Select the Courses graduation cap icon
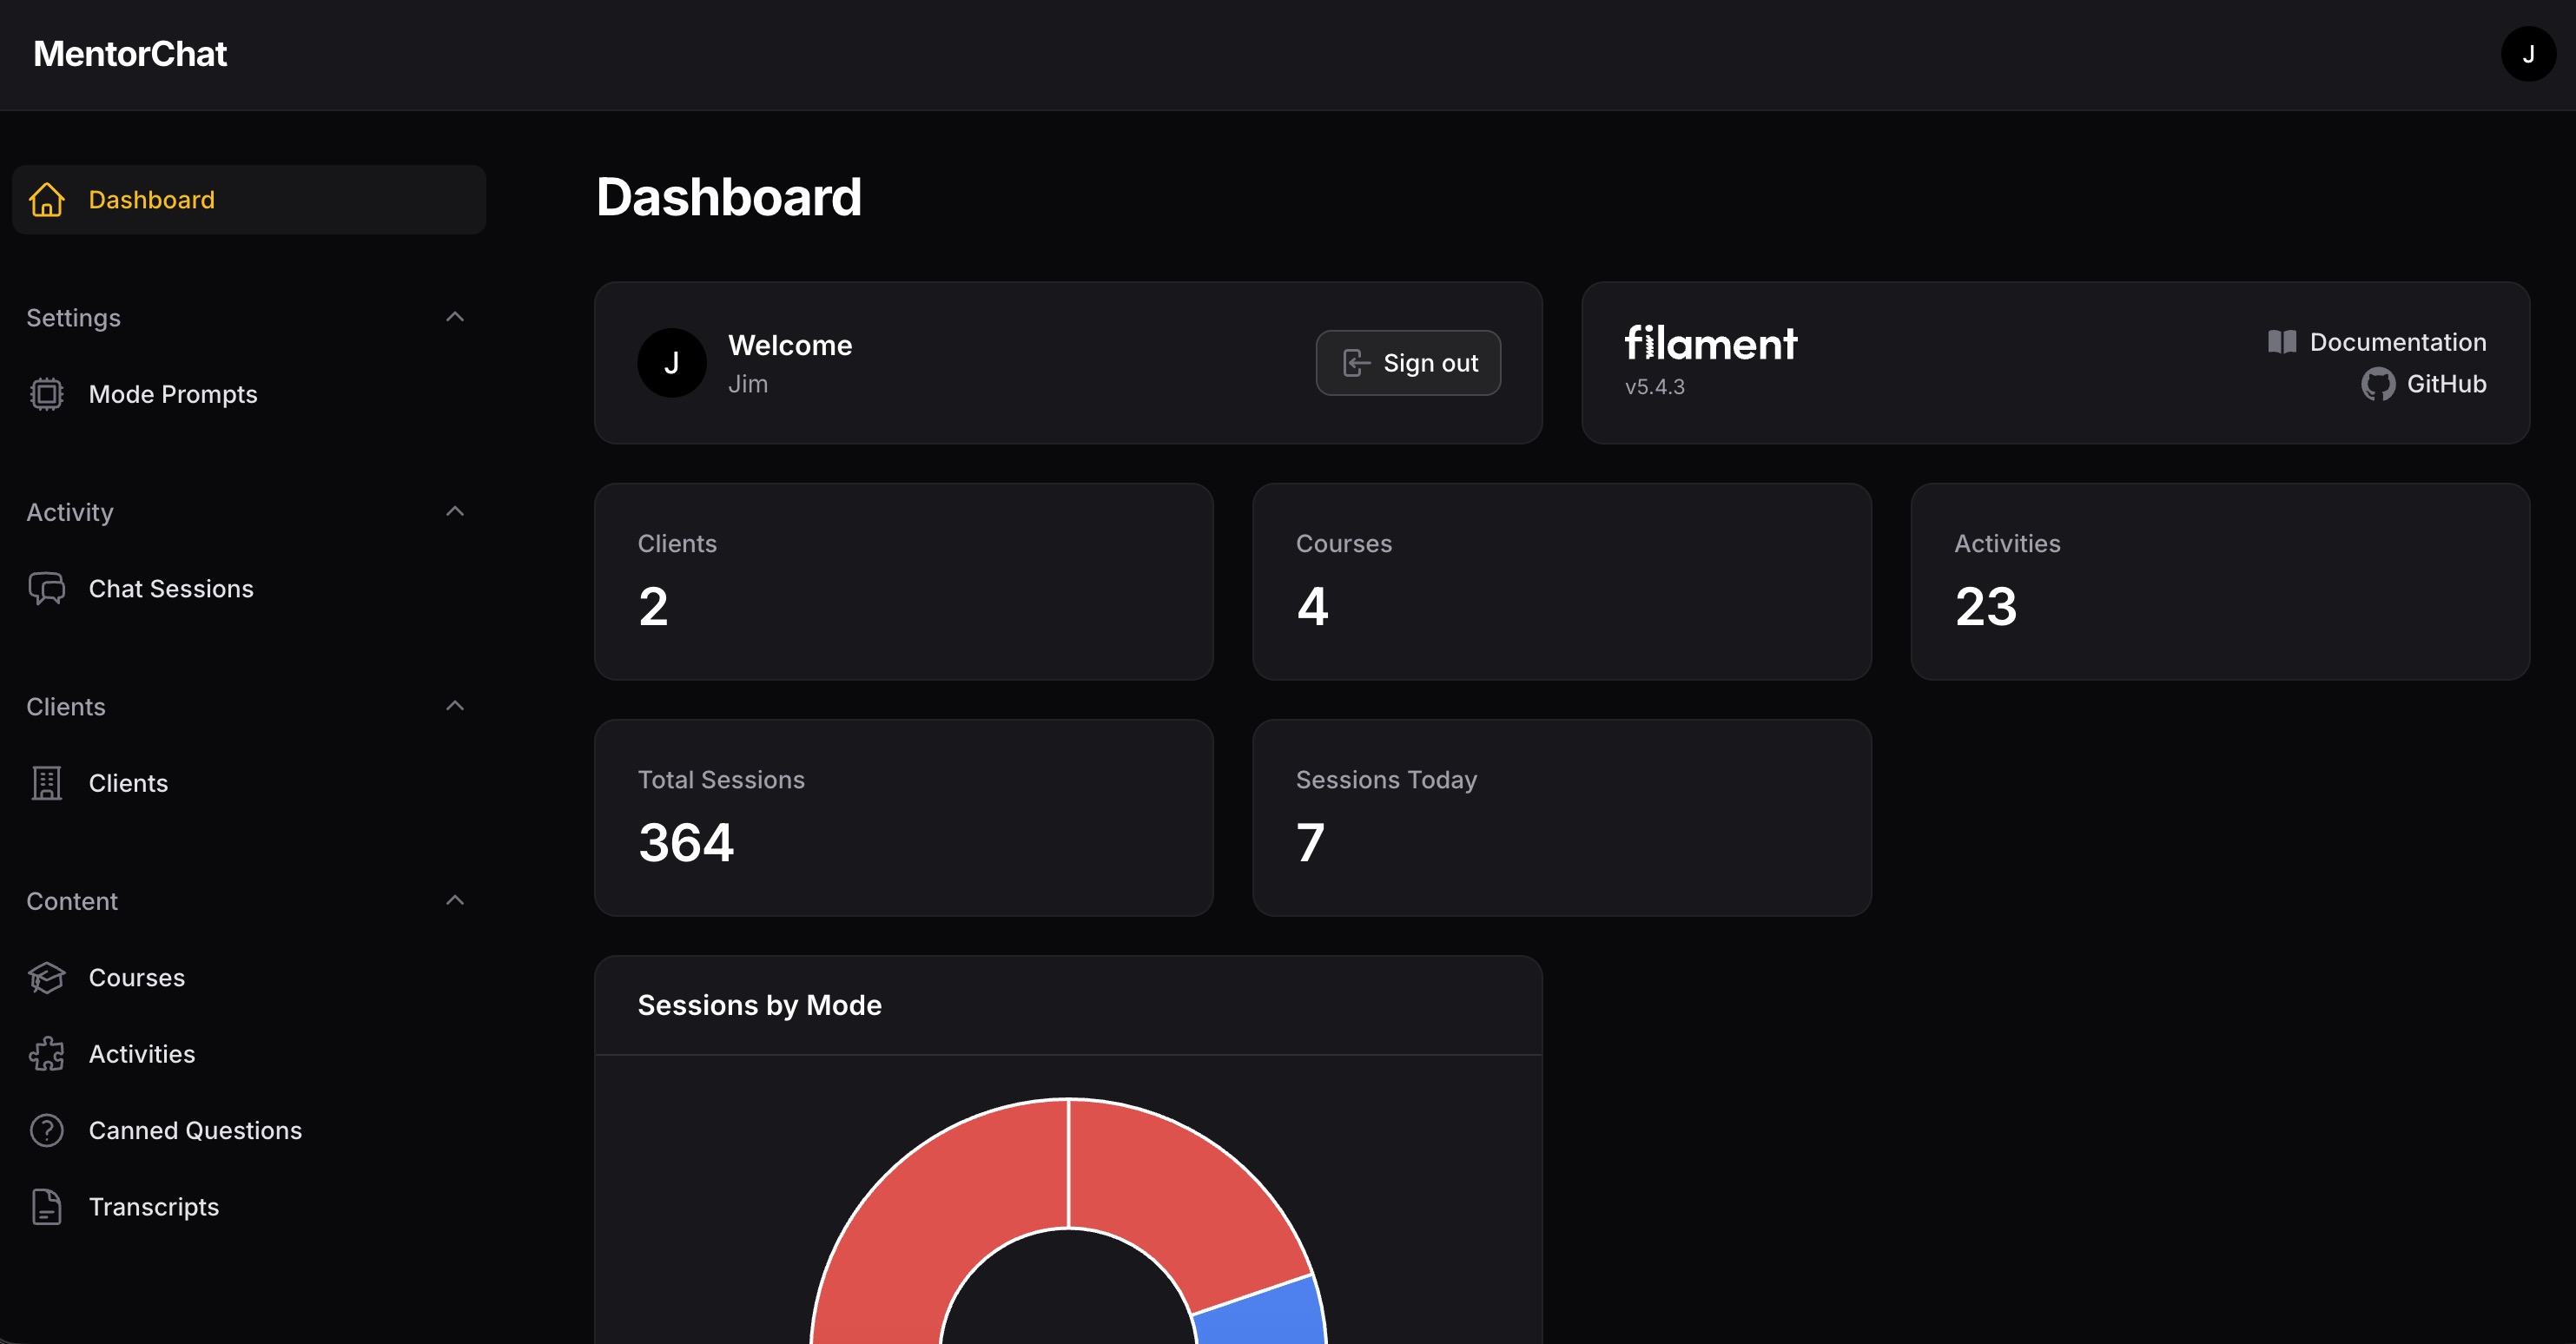2576x1344 pixels. [x=47, y=978]
